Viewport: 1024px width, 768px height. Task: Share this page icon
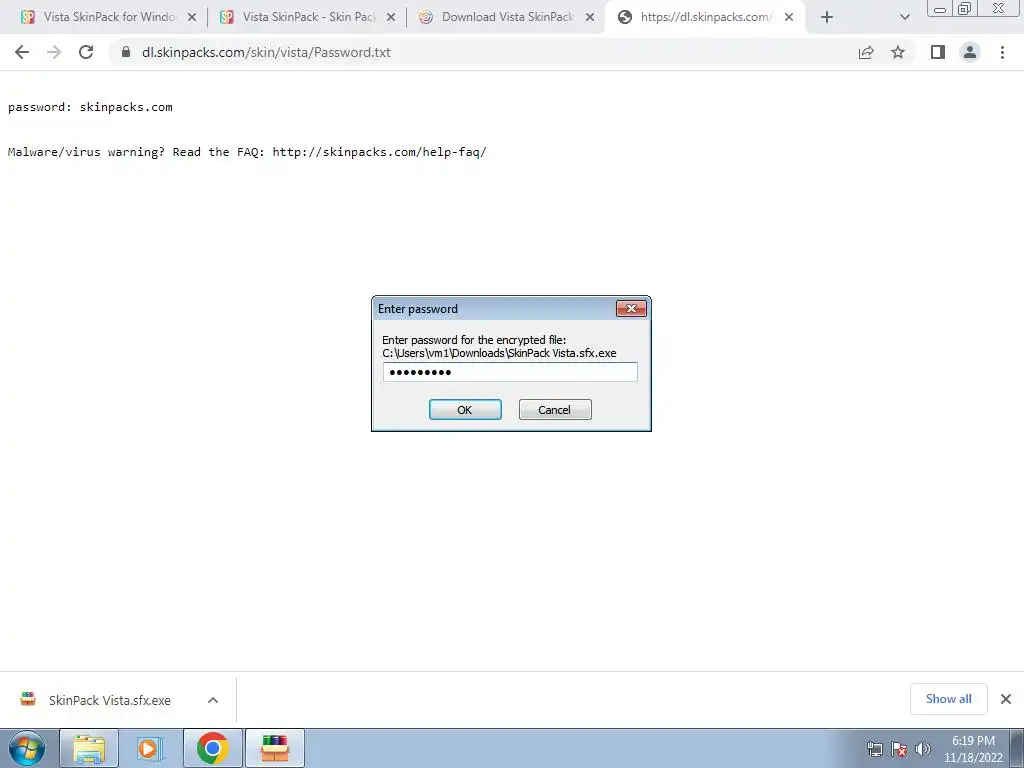866,52
